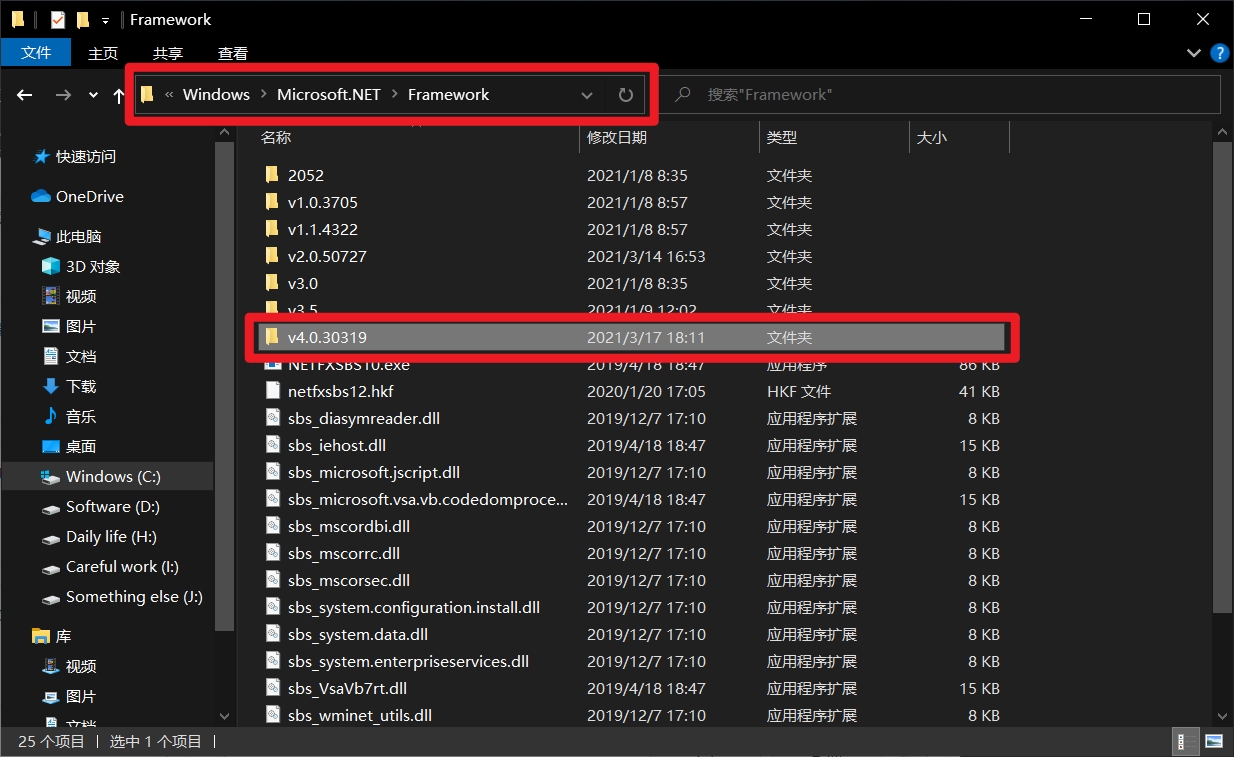This screenshot has width=1234, height=757.
Task: Open 桌面 in the navigation pane
Action: (81, 447)
